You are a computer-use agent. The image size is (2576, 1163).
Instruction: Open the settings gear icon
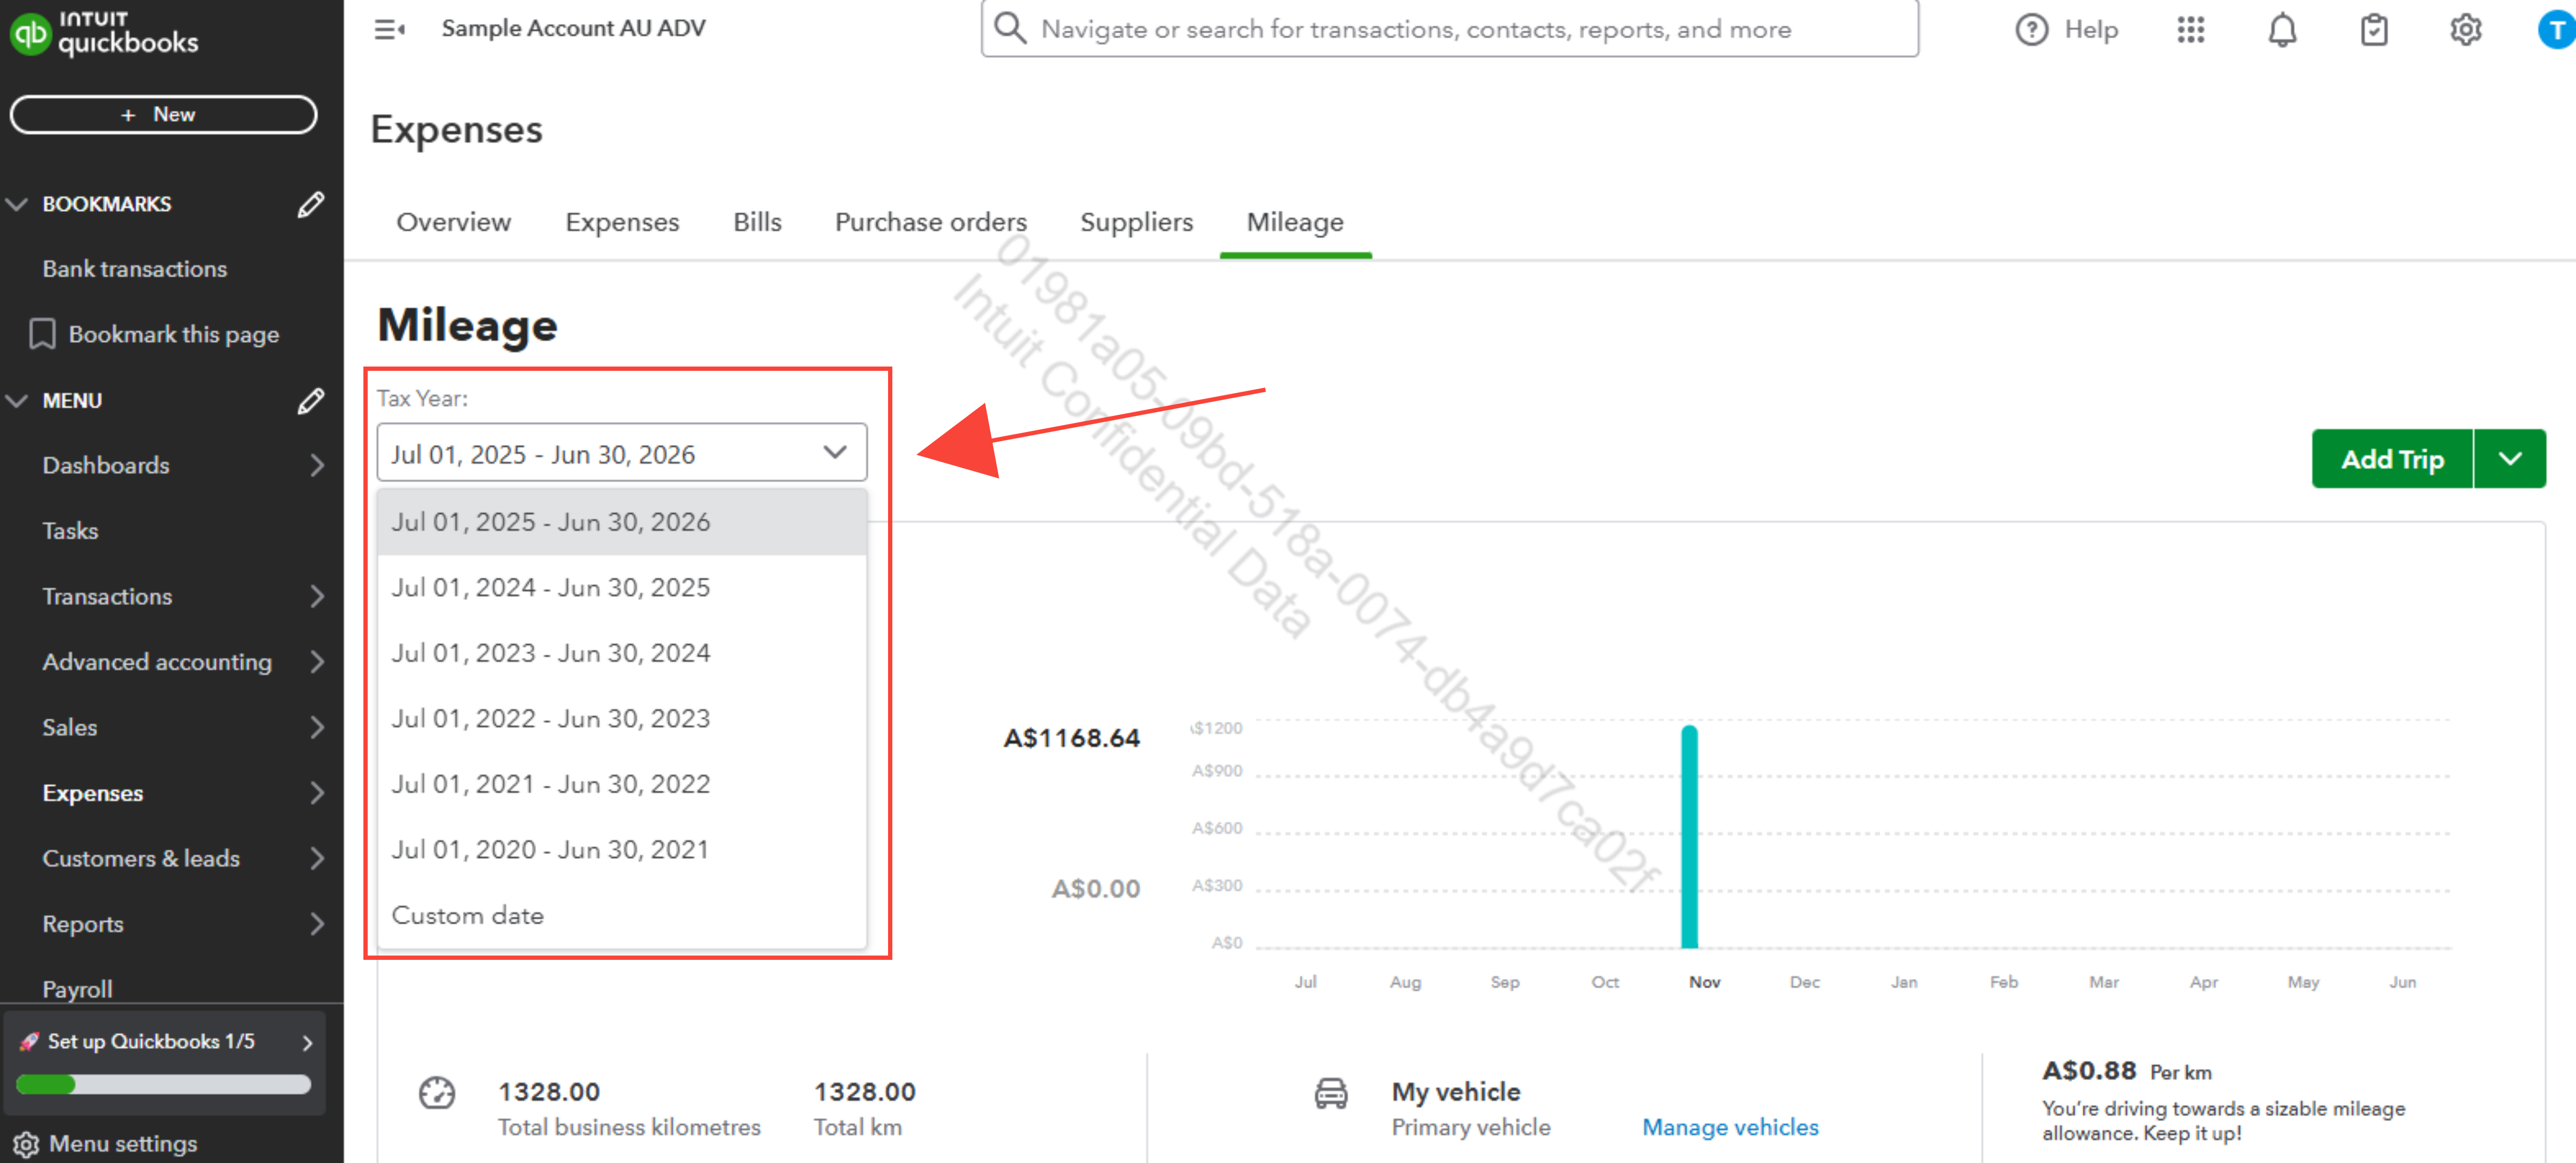coord(2465,30)
